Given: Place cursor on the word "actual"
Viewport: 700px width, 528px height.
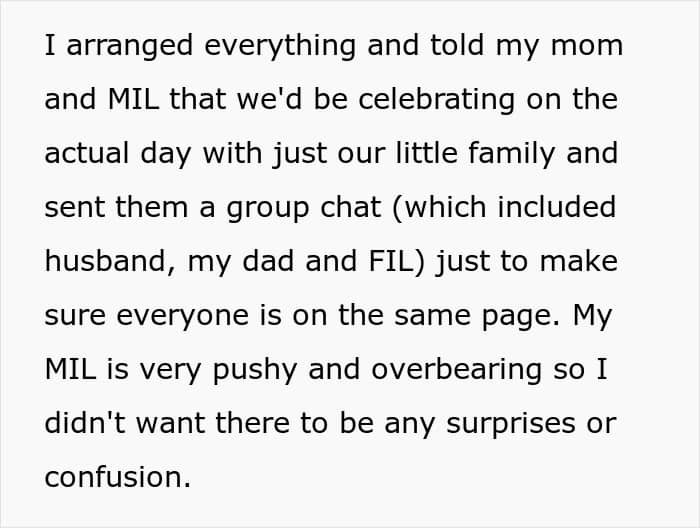Looking at the screenshot, I should [x=87, y=153].
